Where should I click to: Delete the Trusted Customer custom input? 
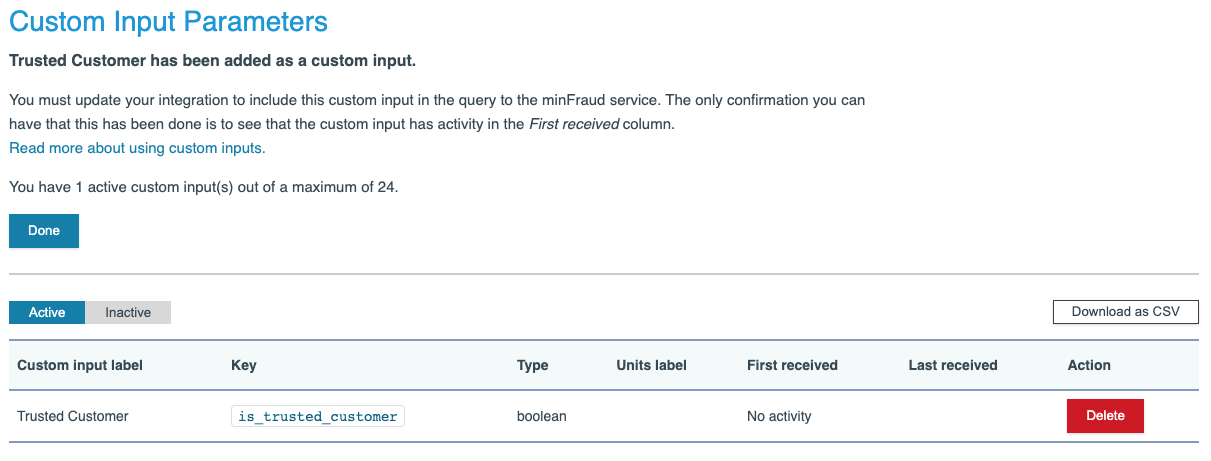pos(1105,416)
